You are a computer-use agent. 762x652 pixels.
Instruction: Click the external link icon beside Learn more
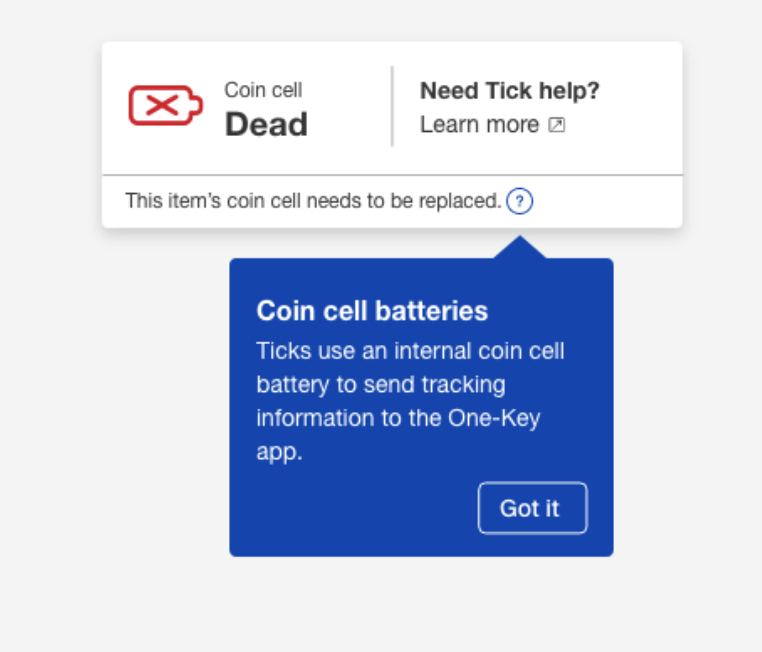pos(556,125)
